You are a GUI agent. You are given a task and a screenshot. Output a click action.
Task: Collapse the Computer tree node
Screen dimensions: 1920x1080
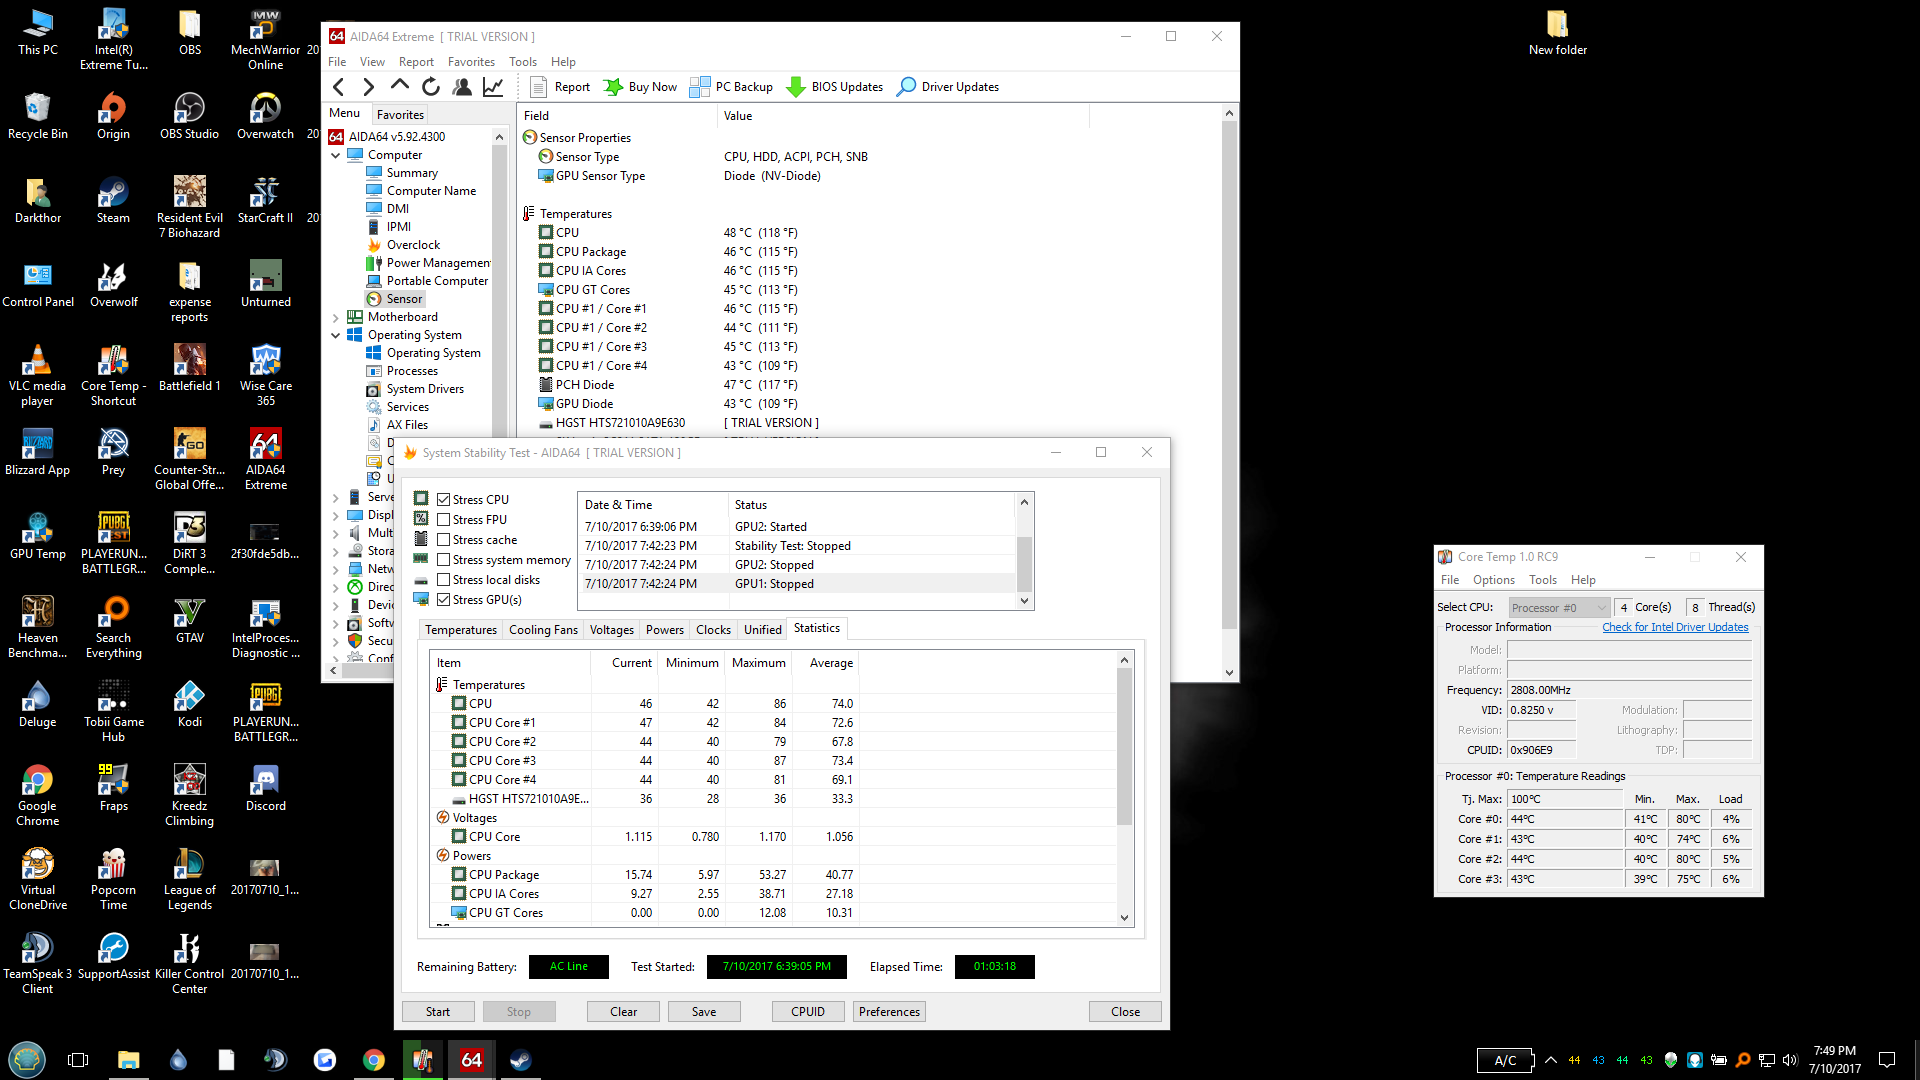tap(335, 155)
